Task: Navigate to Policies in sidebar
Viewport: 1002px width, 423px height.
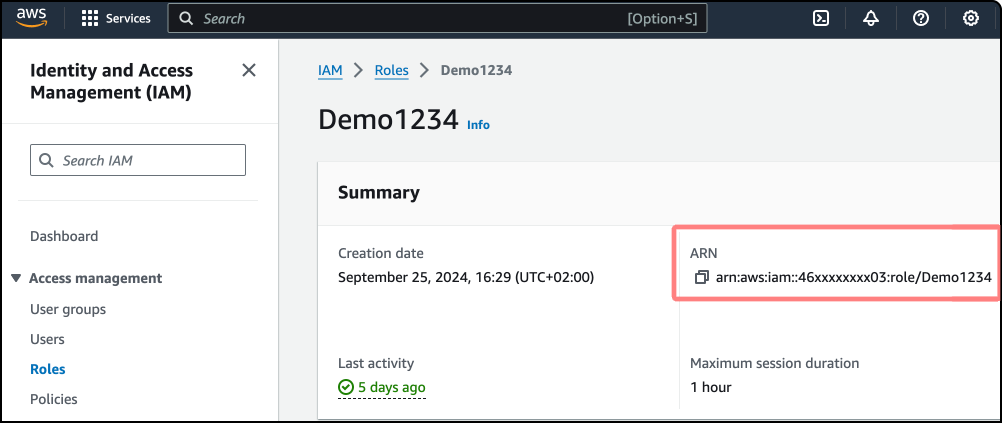Action: click(53, 399)
